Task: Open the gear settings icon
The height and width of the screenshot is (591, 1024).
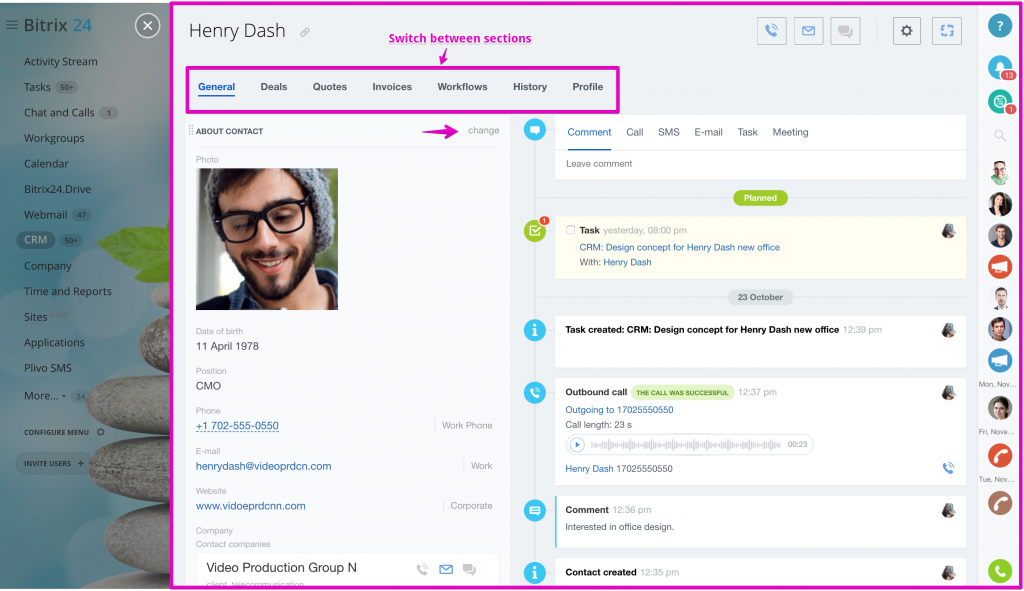Action: (906, 31)
